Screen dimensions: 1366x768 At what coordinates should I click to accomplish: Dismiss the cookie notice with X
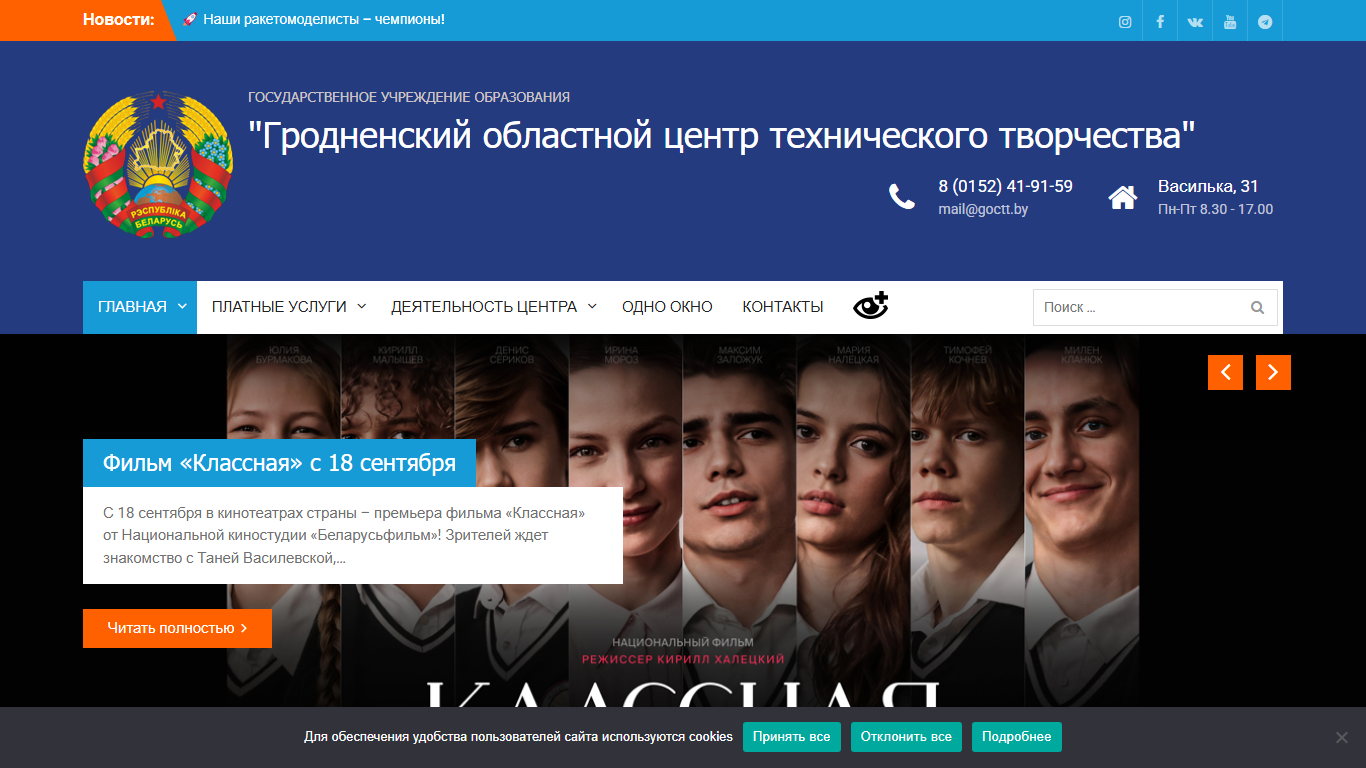click(1341, 737)
